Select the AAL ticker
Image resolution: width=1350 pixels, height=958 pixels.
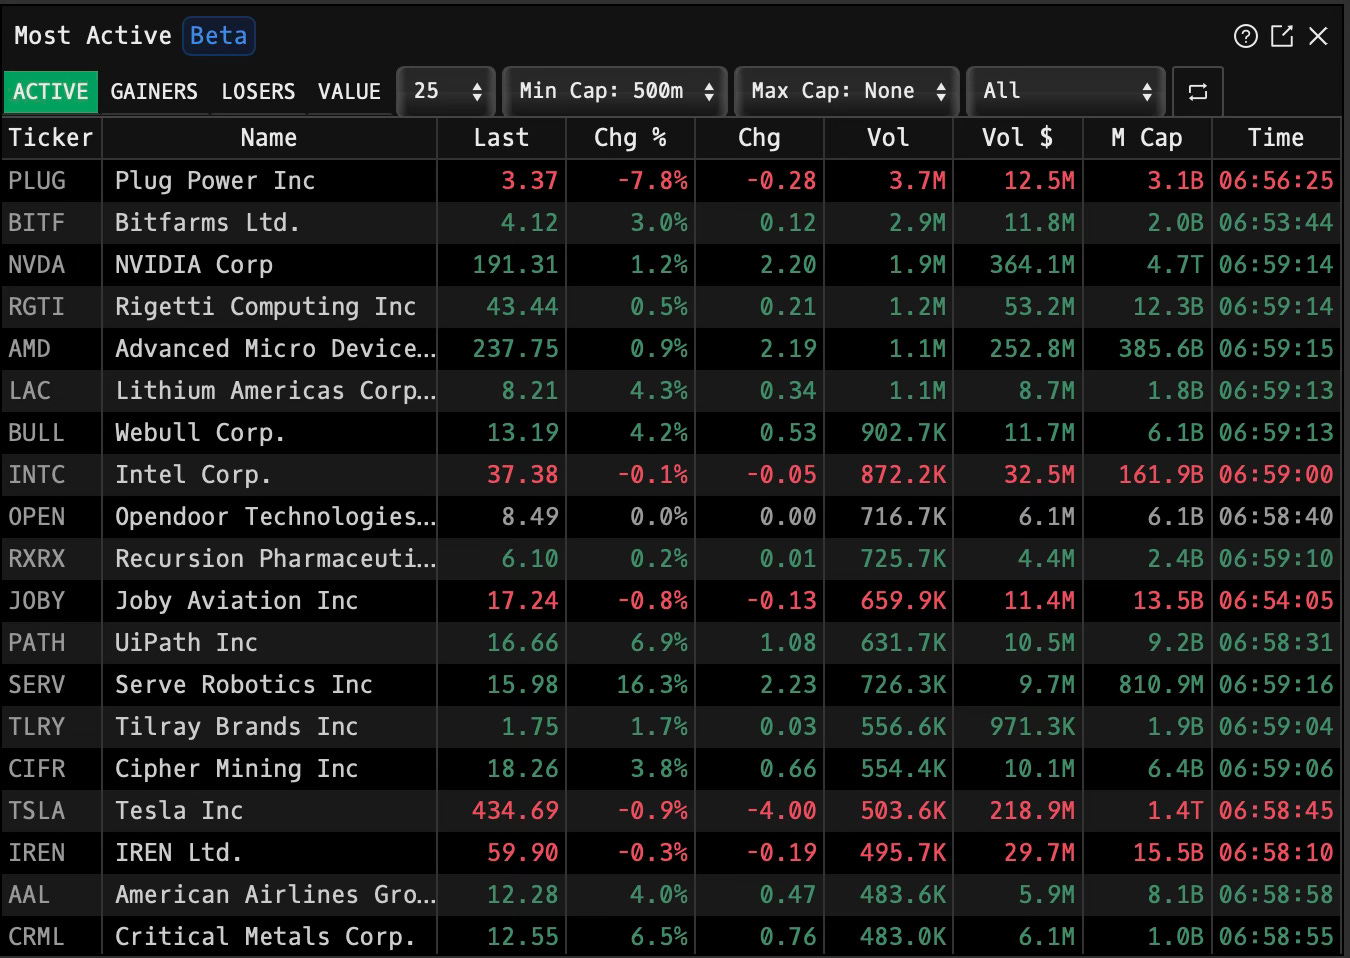[29, 895]
